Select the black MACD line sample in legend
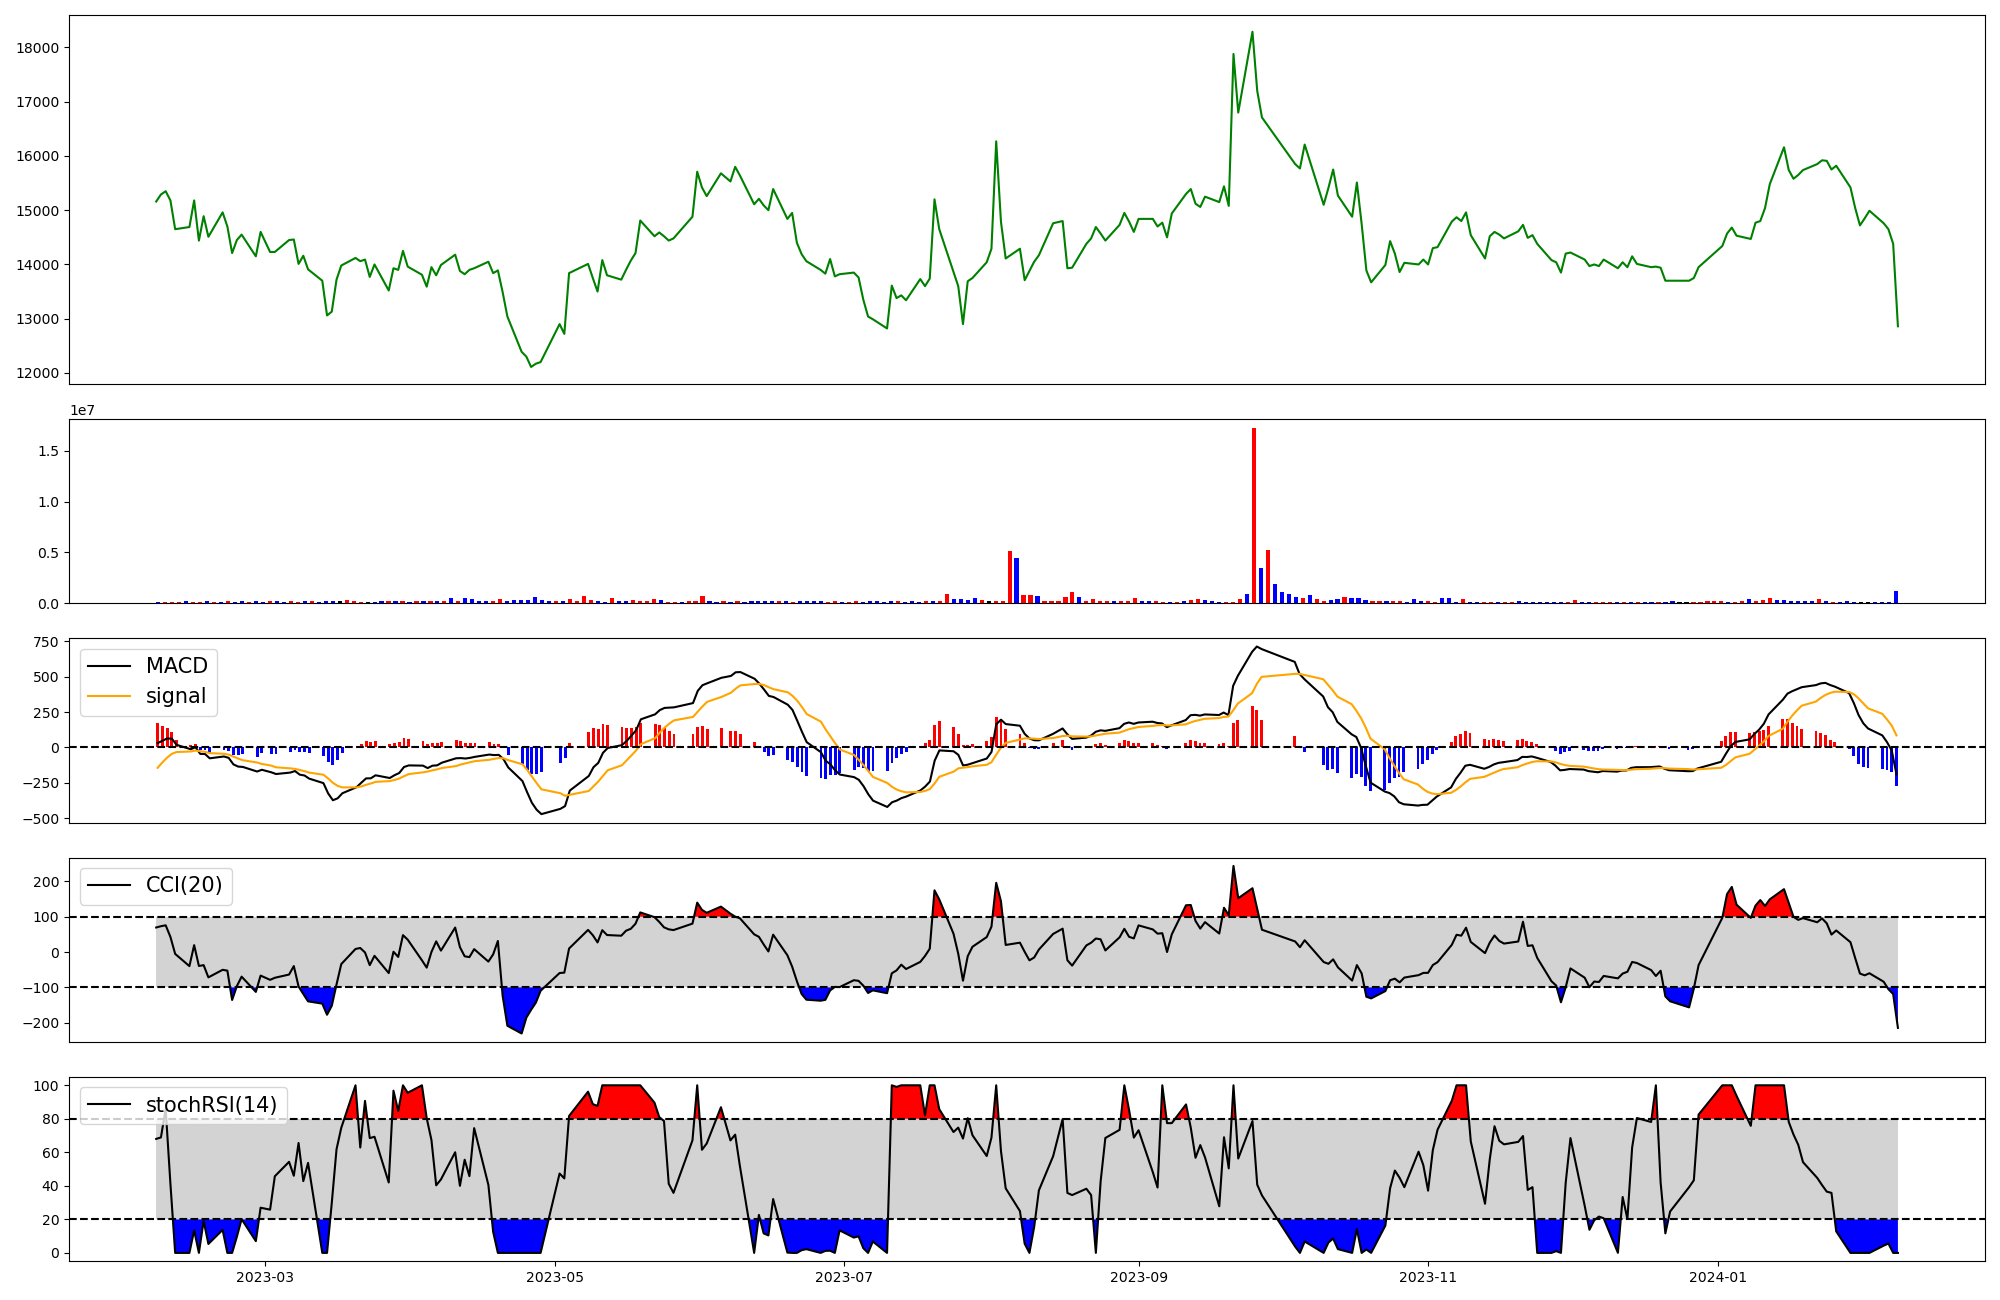Screen dimensions: 2000x1300 [x=110, y=666]
